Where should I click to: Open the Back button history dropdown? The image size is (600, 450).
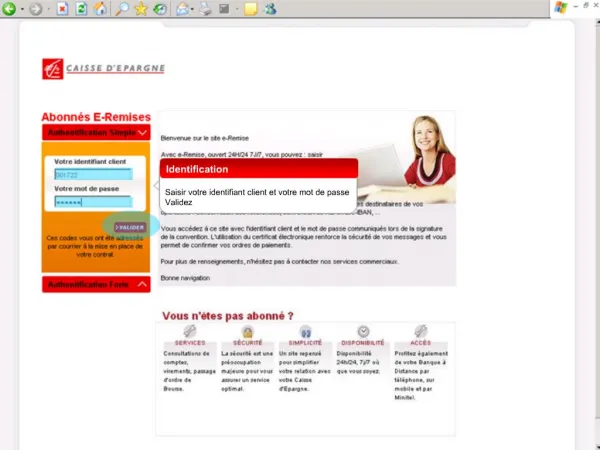click(x=22, y=9)
